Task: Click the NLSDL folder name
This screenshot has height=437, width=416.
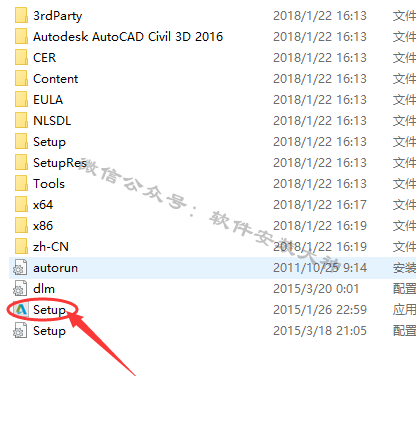Action: click(52, 121)
